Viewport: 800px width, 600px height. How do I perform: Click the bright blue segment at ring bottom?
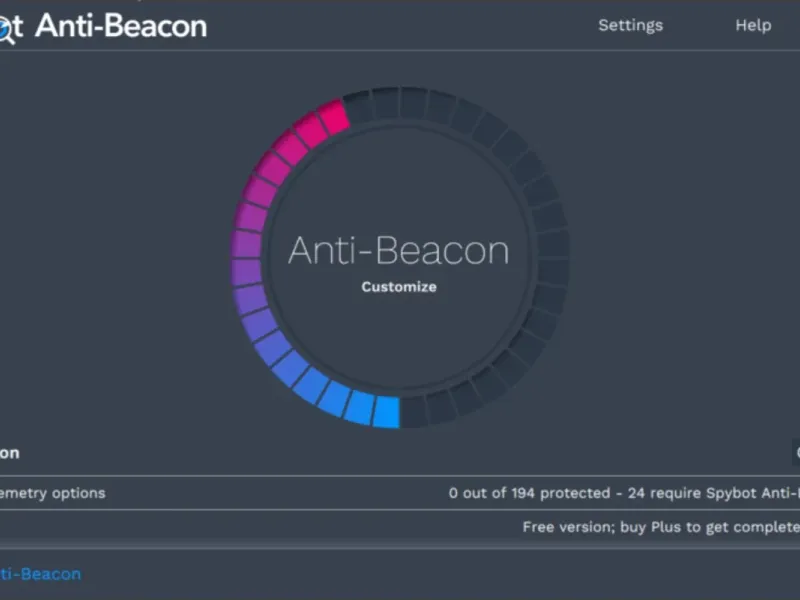coord(386,411)
